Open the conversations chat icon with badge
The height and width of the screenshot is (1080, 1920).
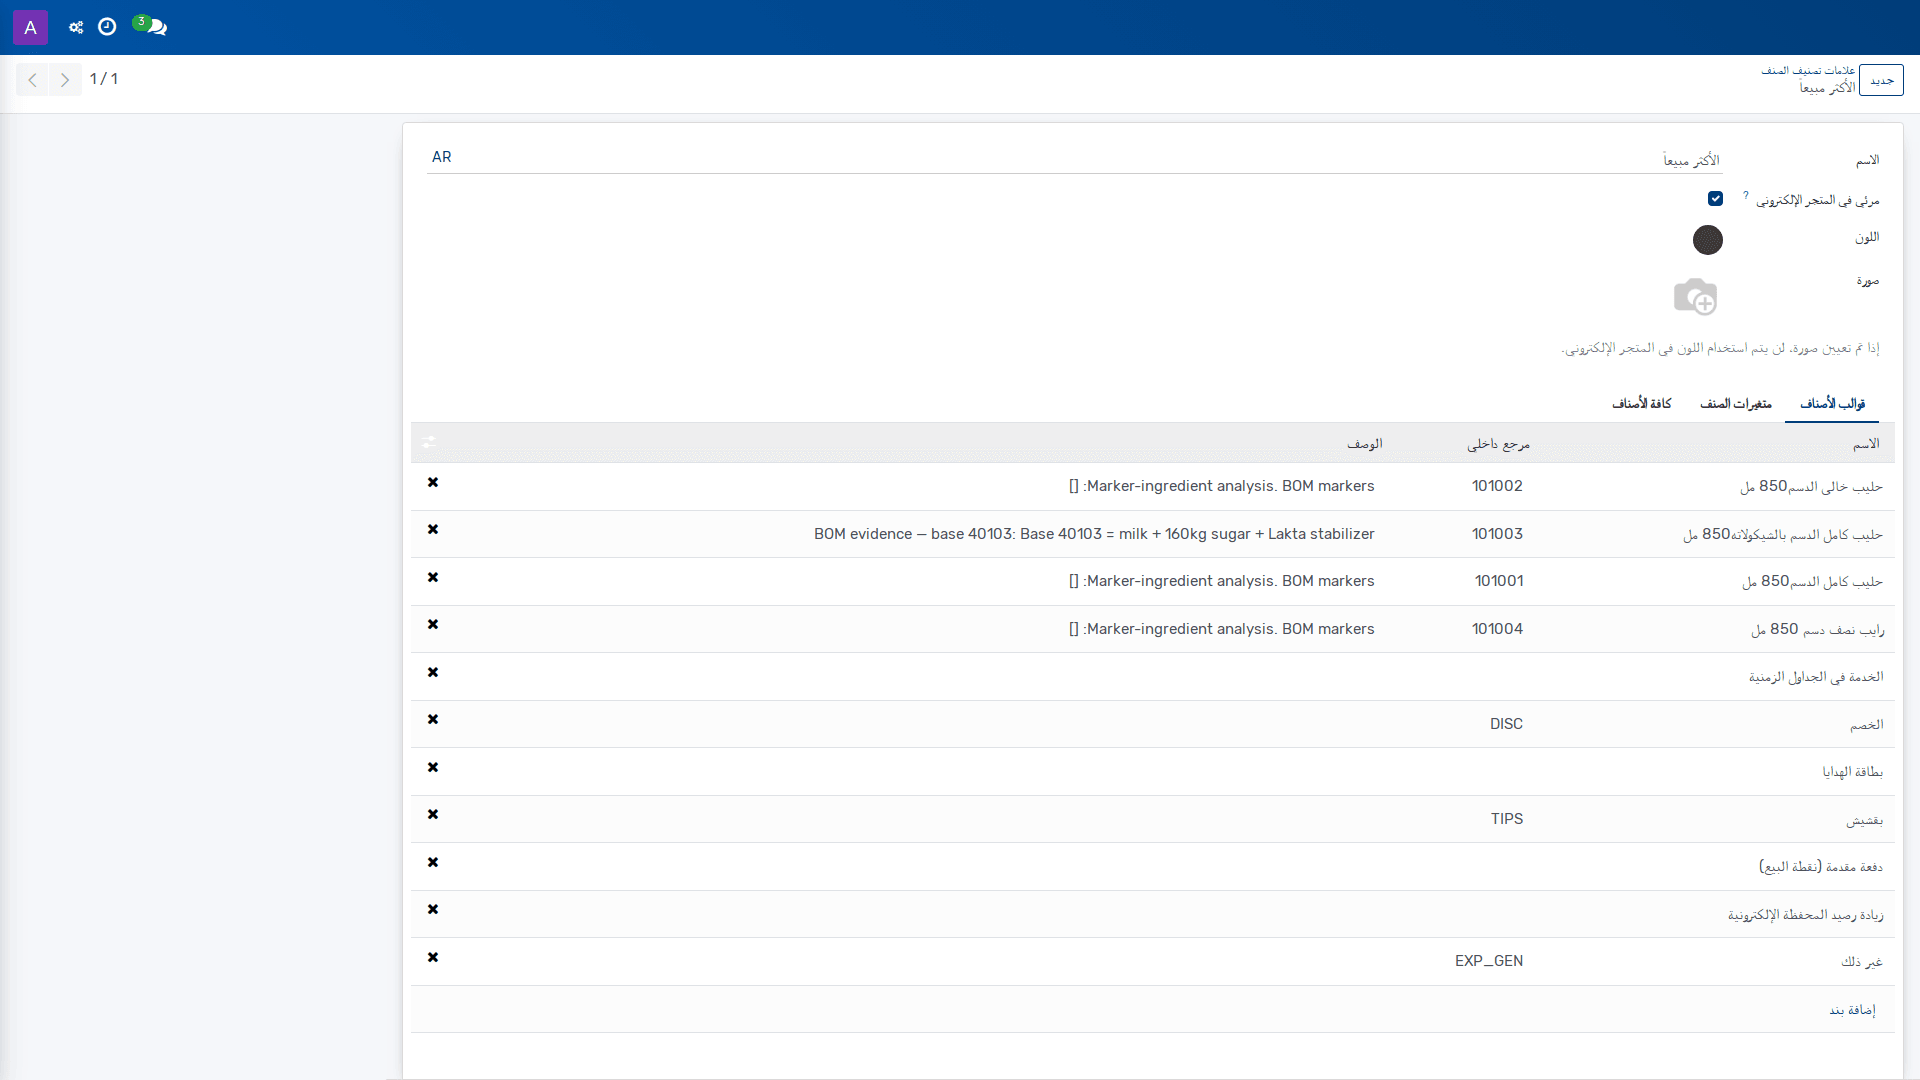pyautogui.click(x=151, y=27)
